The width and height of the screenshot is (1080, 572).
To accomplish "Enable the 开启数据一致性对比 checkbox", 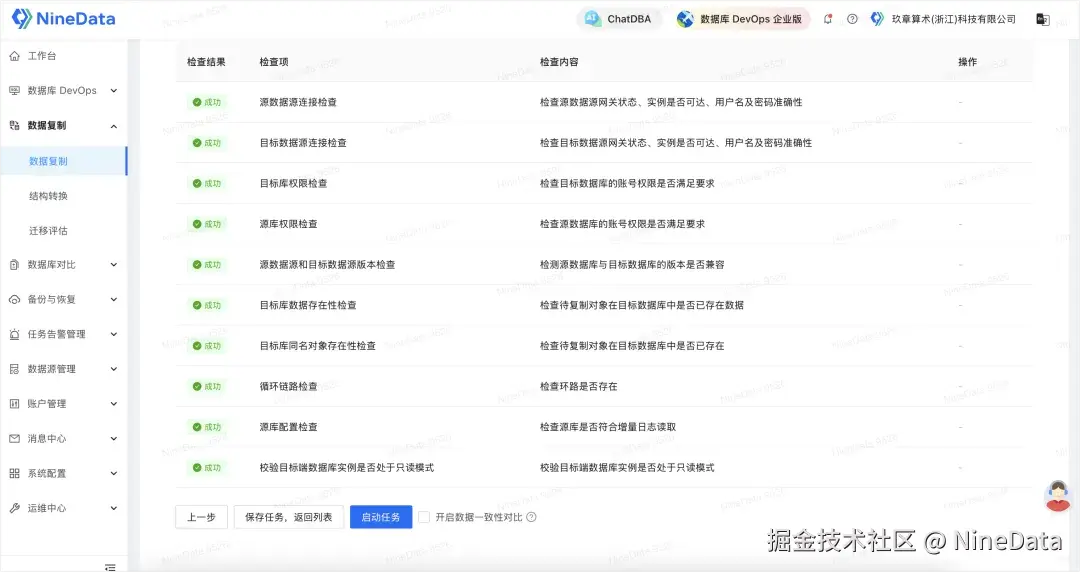I will pyautogui.click(x=424, y=517).
